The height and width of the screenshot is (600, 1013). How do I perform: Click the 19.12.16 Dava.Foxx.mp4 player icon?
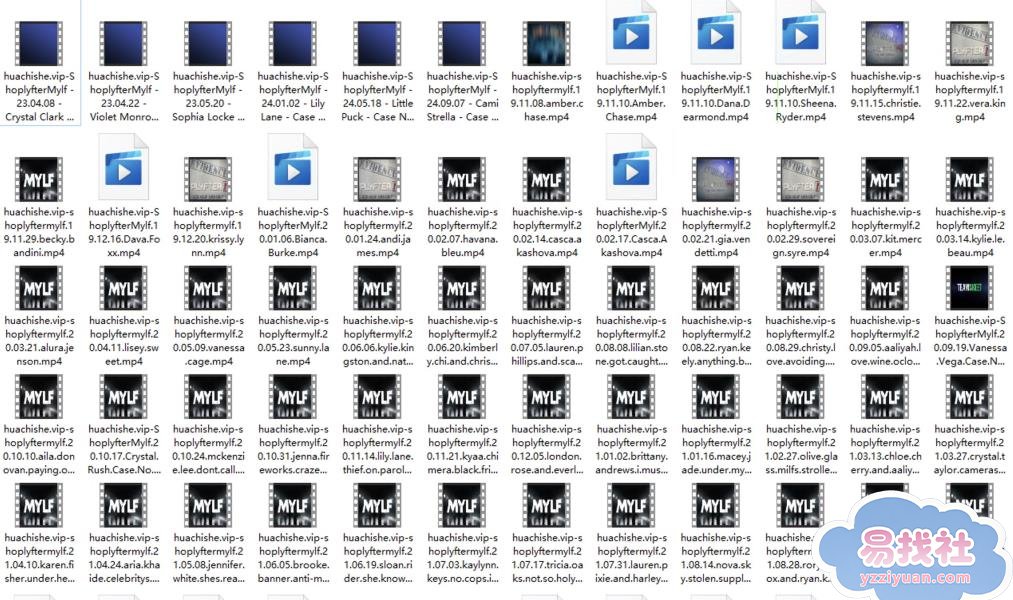[123, 167]
